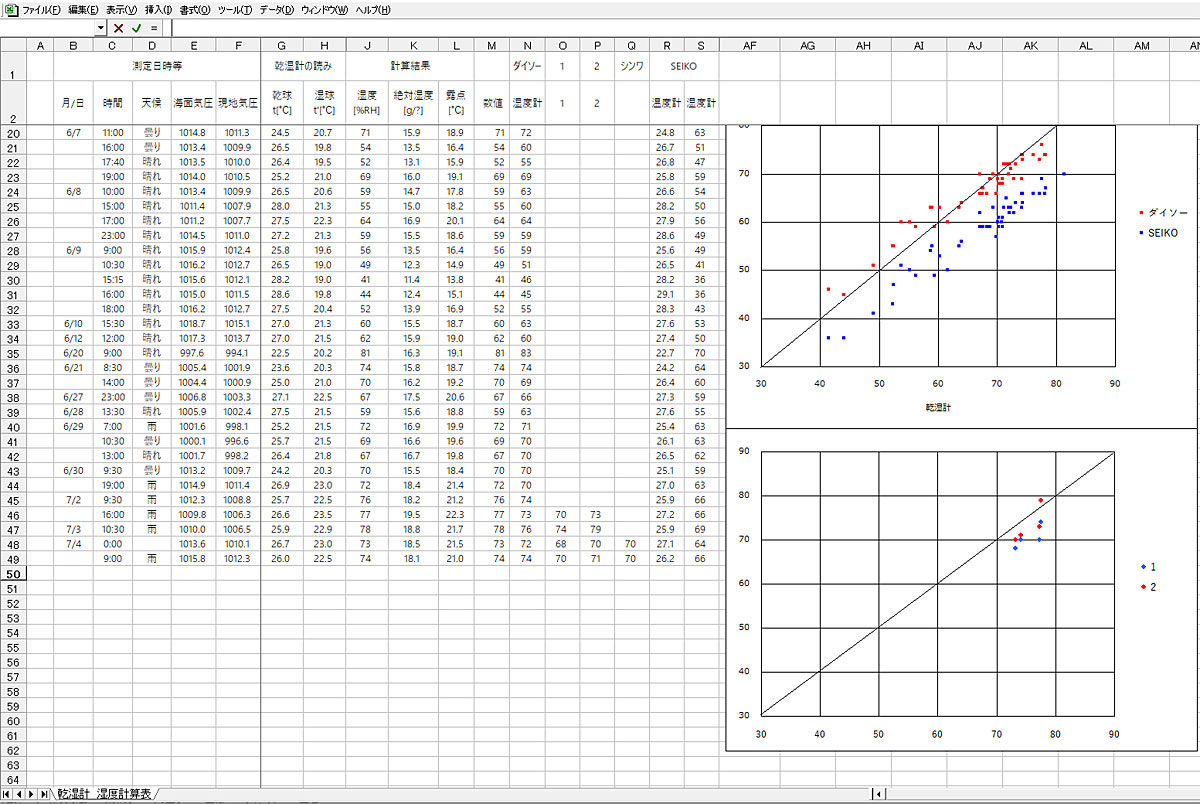Confirm entry with green checkmark
The width and height of the screenshot is (1200, 804).
tap(137, 28)
